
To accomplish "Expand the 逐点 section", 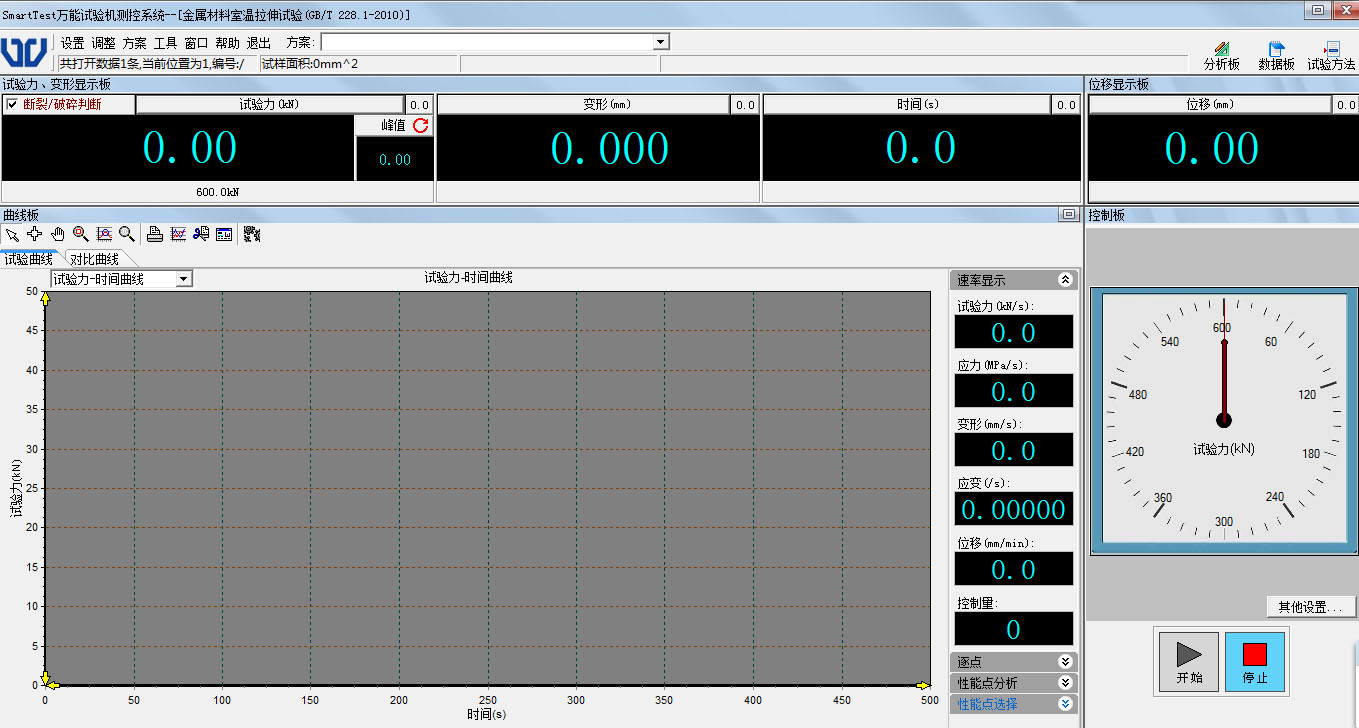I will click(x=1066, y=662).
